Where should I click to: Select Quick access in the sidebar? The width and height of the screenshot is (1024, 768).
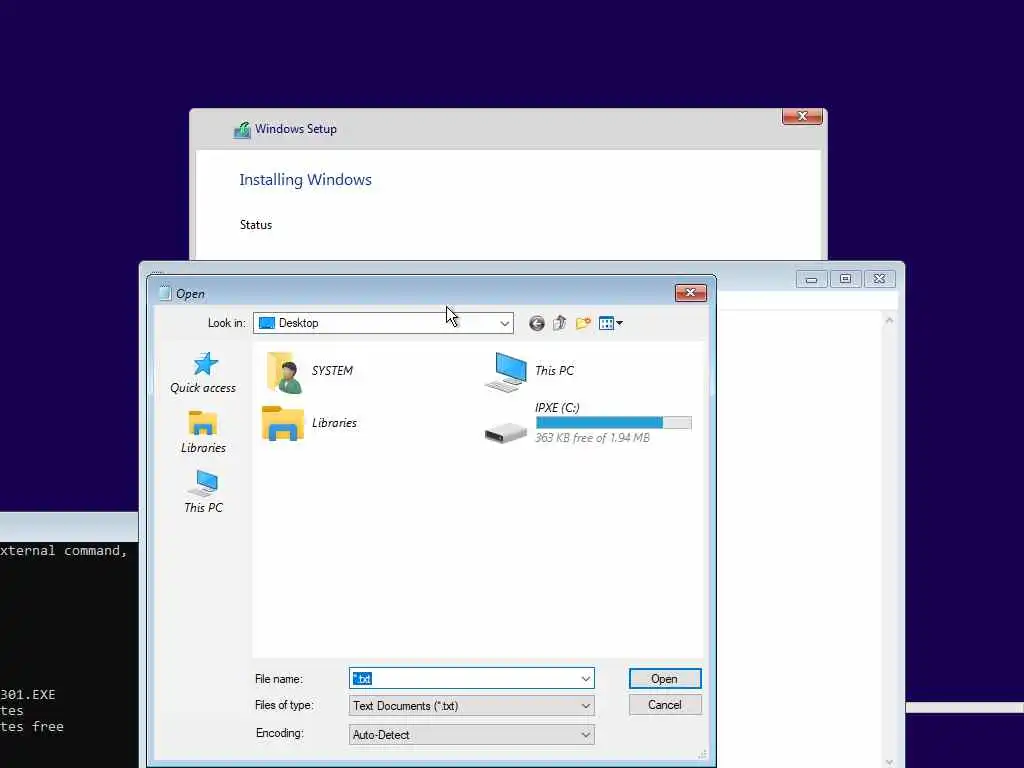[x=203, y=373]
